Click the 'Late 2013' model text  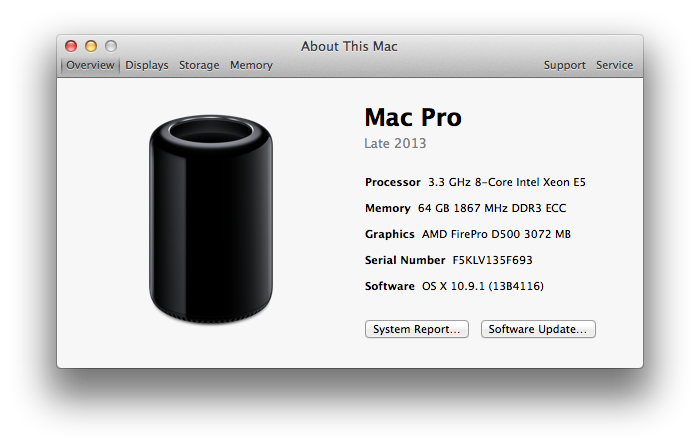(x=395, y=143)
